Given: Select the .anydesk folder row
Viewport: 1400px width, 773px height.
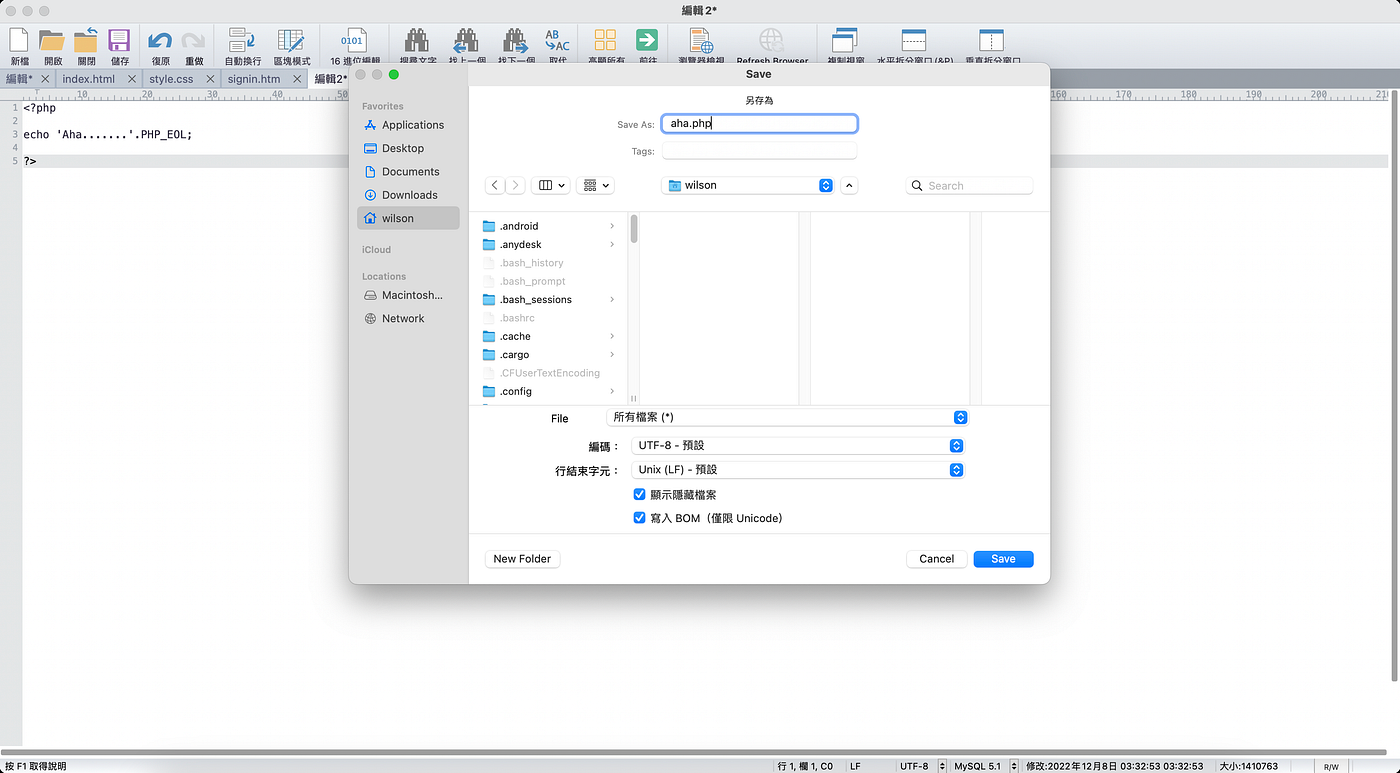Looking at the screenshot, I should click(549, 245).
